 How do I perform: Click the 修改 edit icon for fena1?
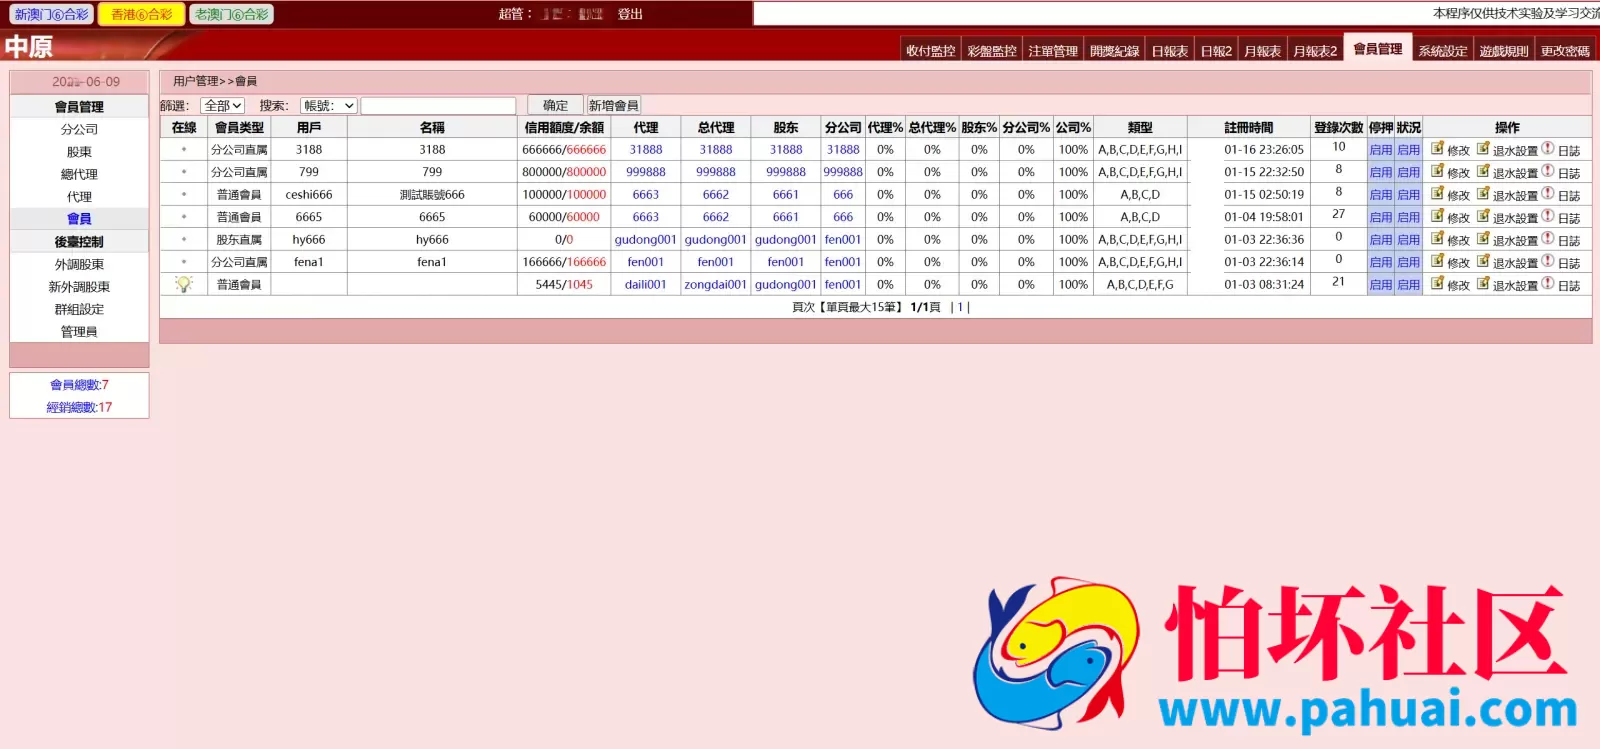click(x=1437, y=261)
